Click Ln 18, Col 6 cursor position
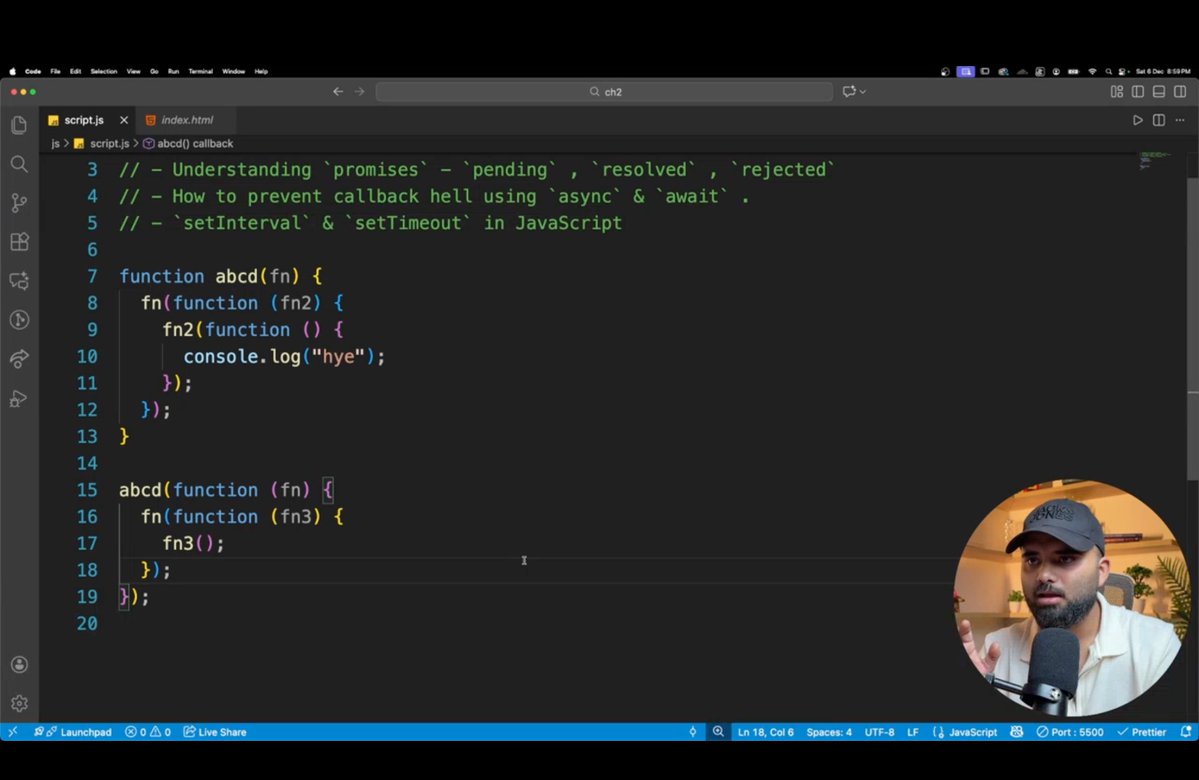This screenshot has height=780, width=1199. [765, 732]
